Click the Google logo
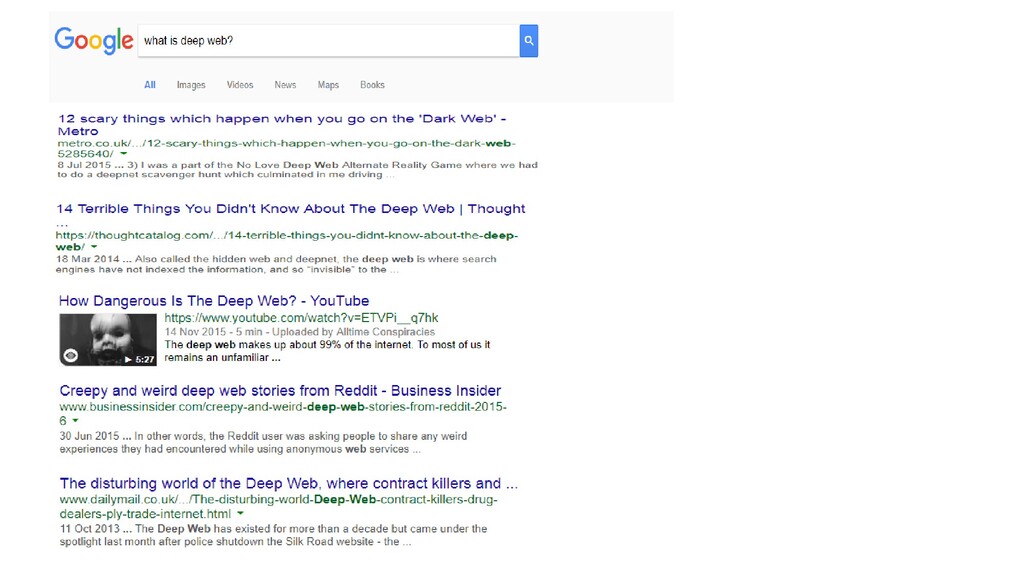This screenshot has width=1024, height=576. (x=94, y=40)
